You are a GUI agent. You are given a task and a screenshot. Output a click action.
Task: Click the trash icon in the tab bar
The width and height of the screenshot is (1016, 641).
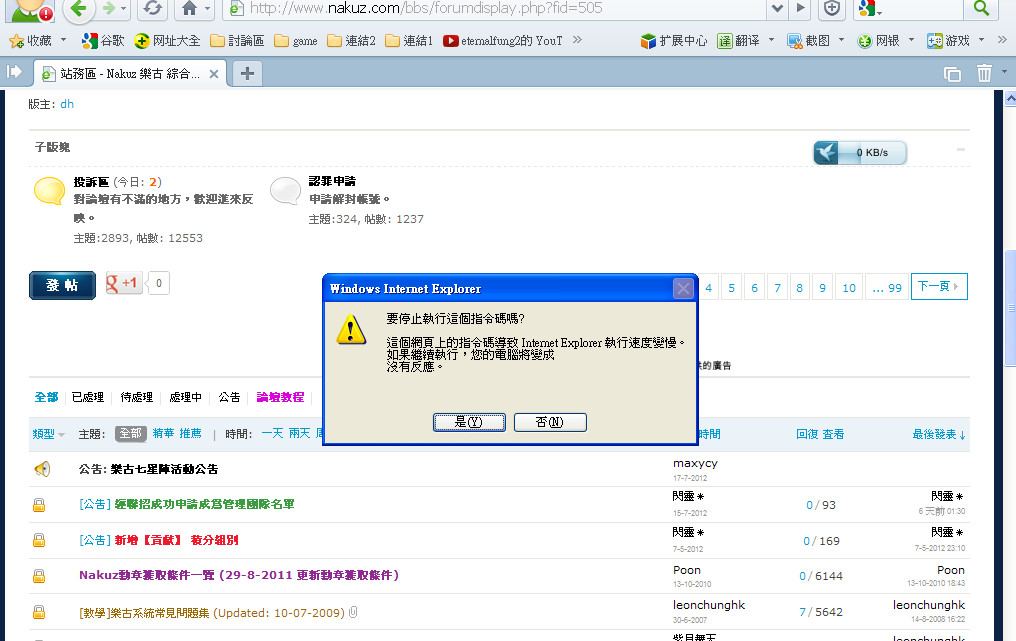point(985,73)
